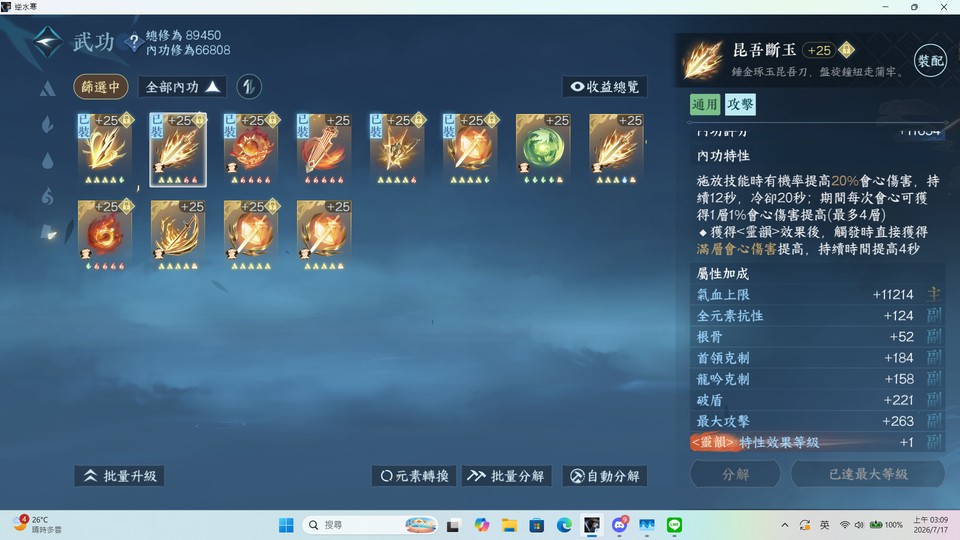Click the 氣血上限 attribute row
This screenshot has width=960, height=540.
coord(817,294)
